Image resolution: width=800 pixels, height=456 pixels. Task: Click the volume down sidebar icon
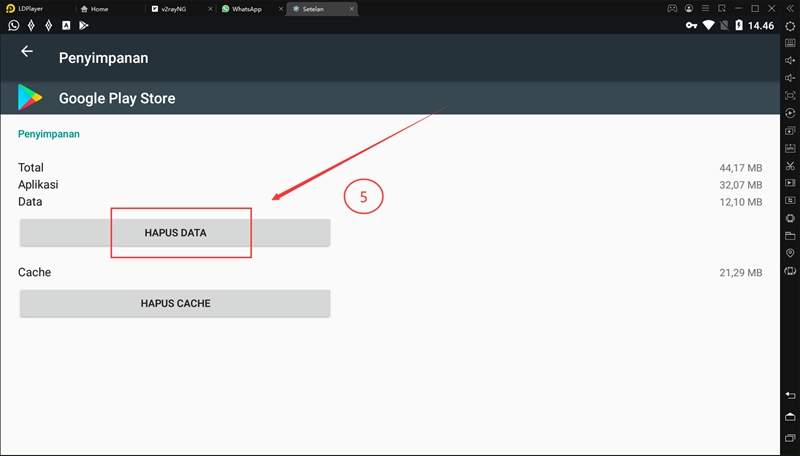[790, 78]
